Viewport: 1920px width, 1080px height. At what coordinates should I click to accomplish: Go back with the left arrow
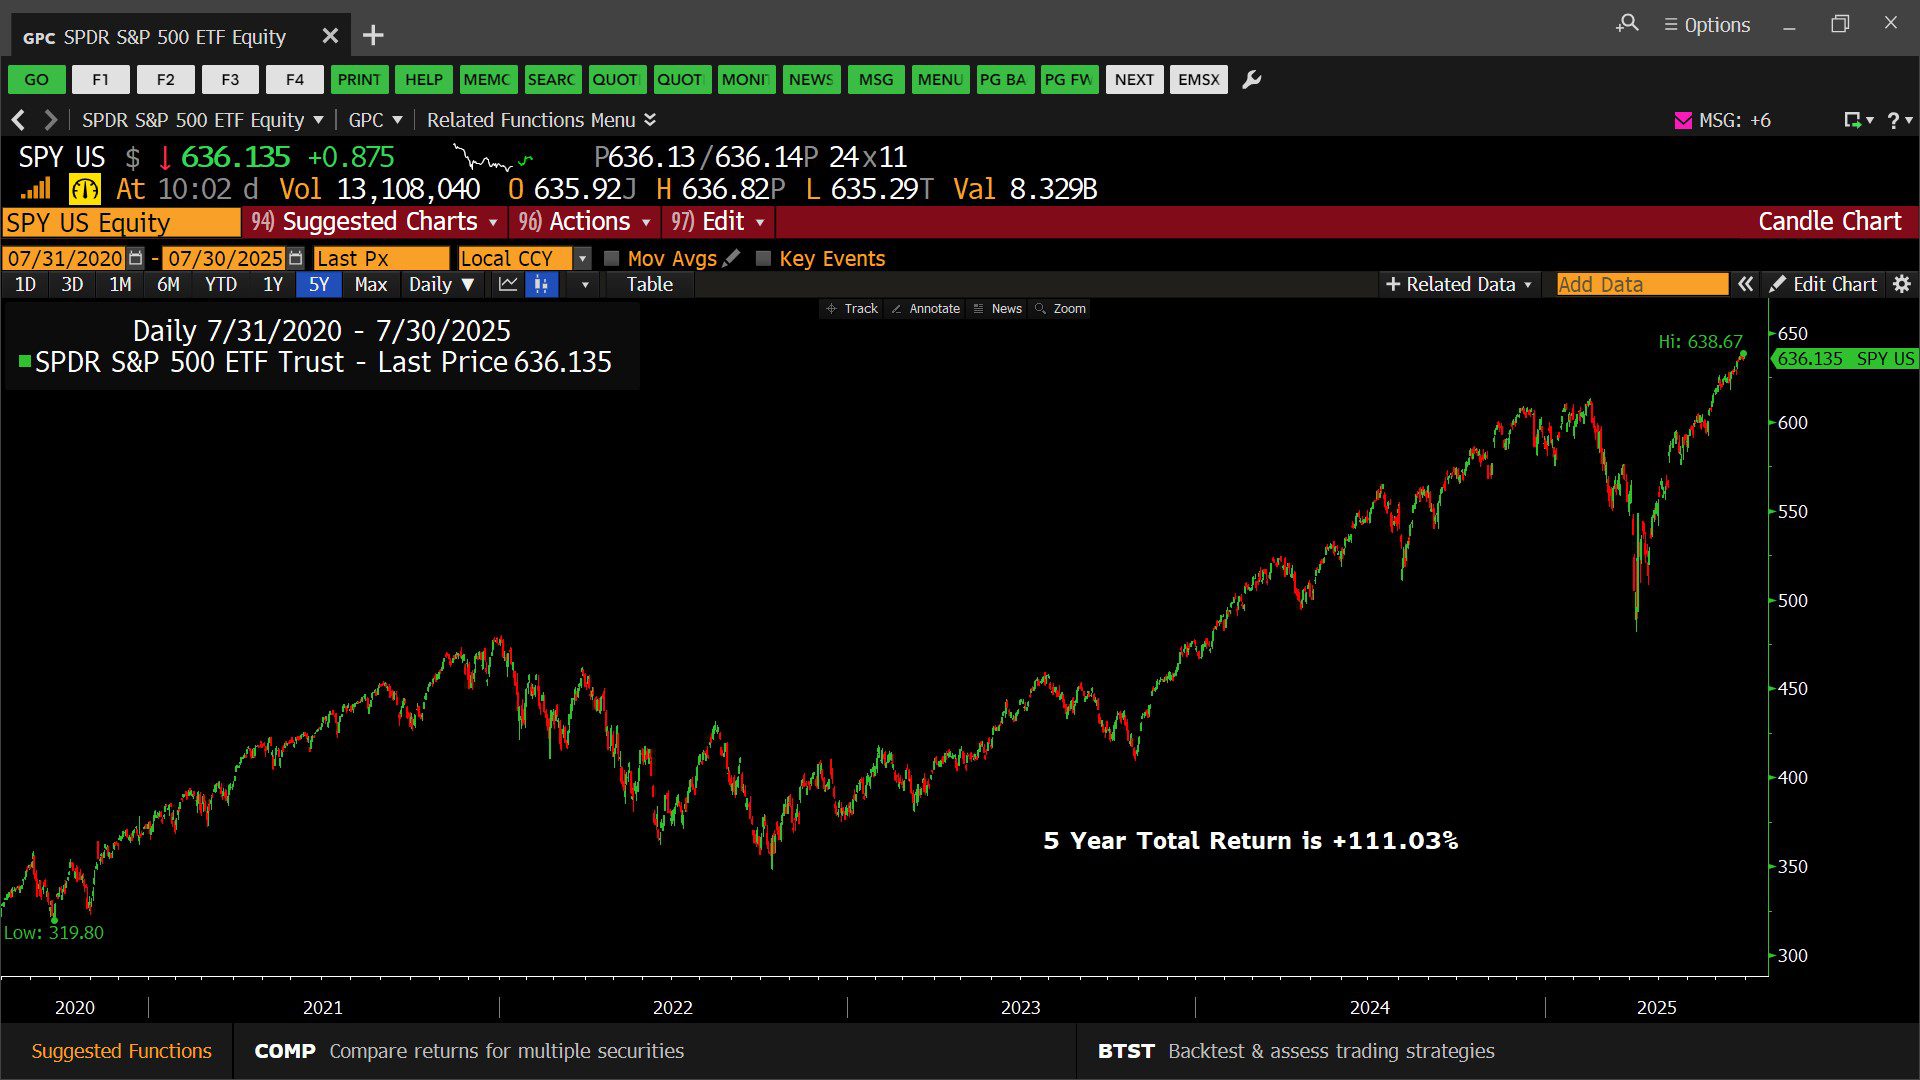point(18,120)
